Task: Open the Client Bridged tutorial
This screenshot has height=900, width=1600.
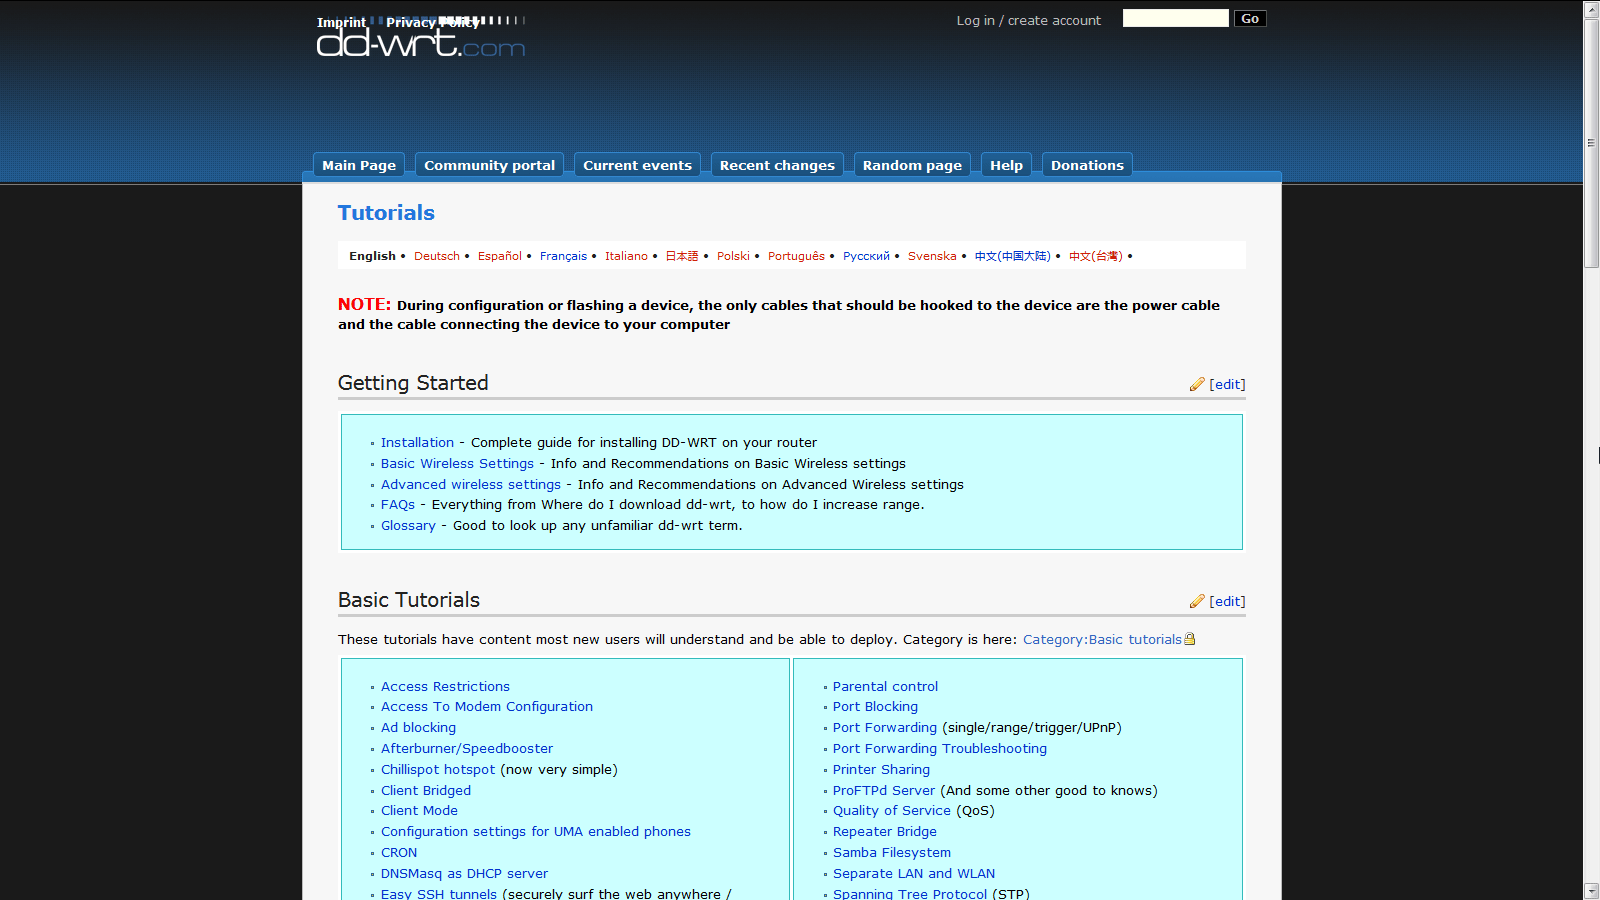Action: tap(426, 790)
